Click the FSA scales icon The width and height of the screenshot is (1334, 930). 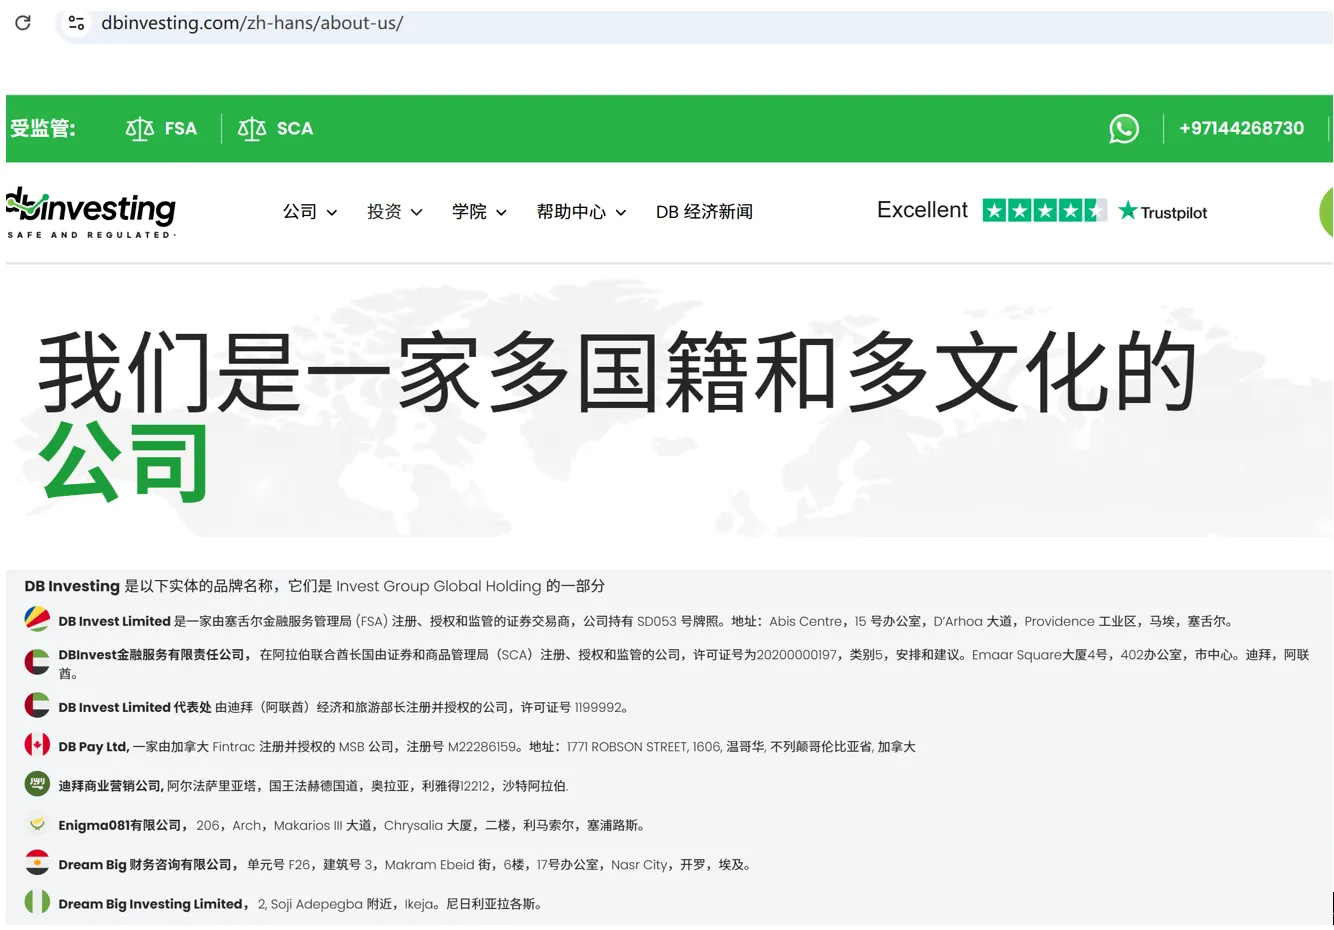coord(140,128)
